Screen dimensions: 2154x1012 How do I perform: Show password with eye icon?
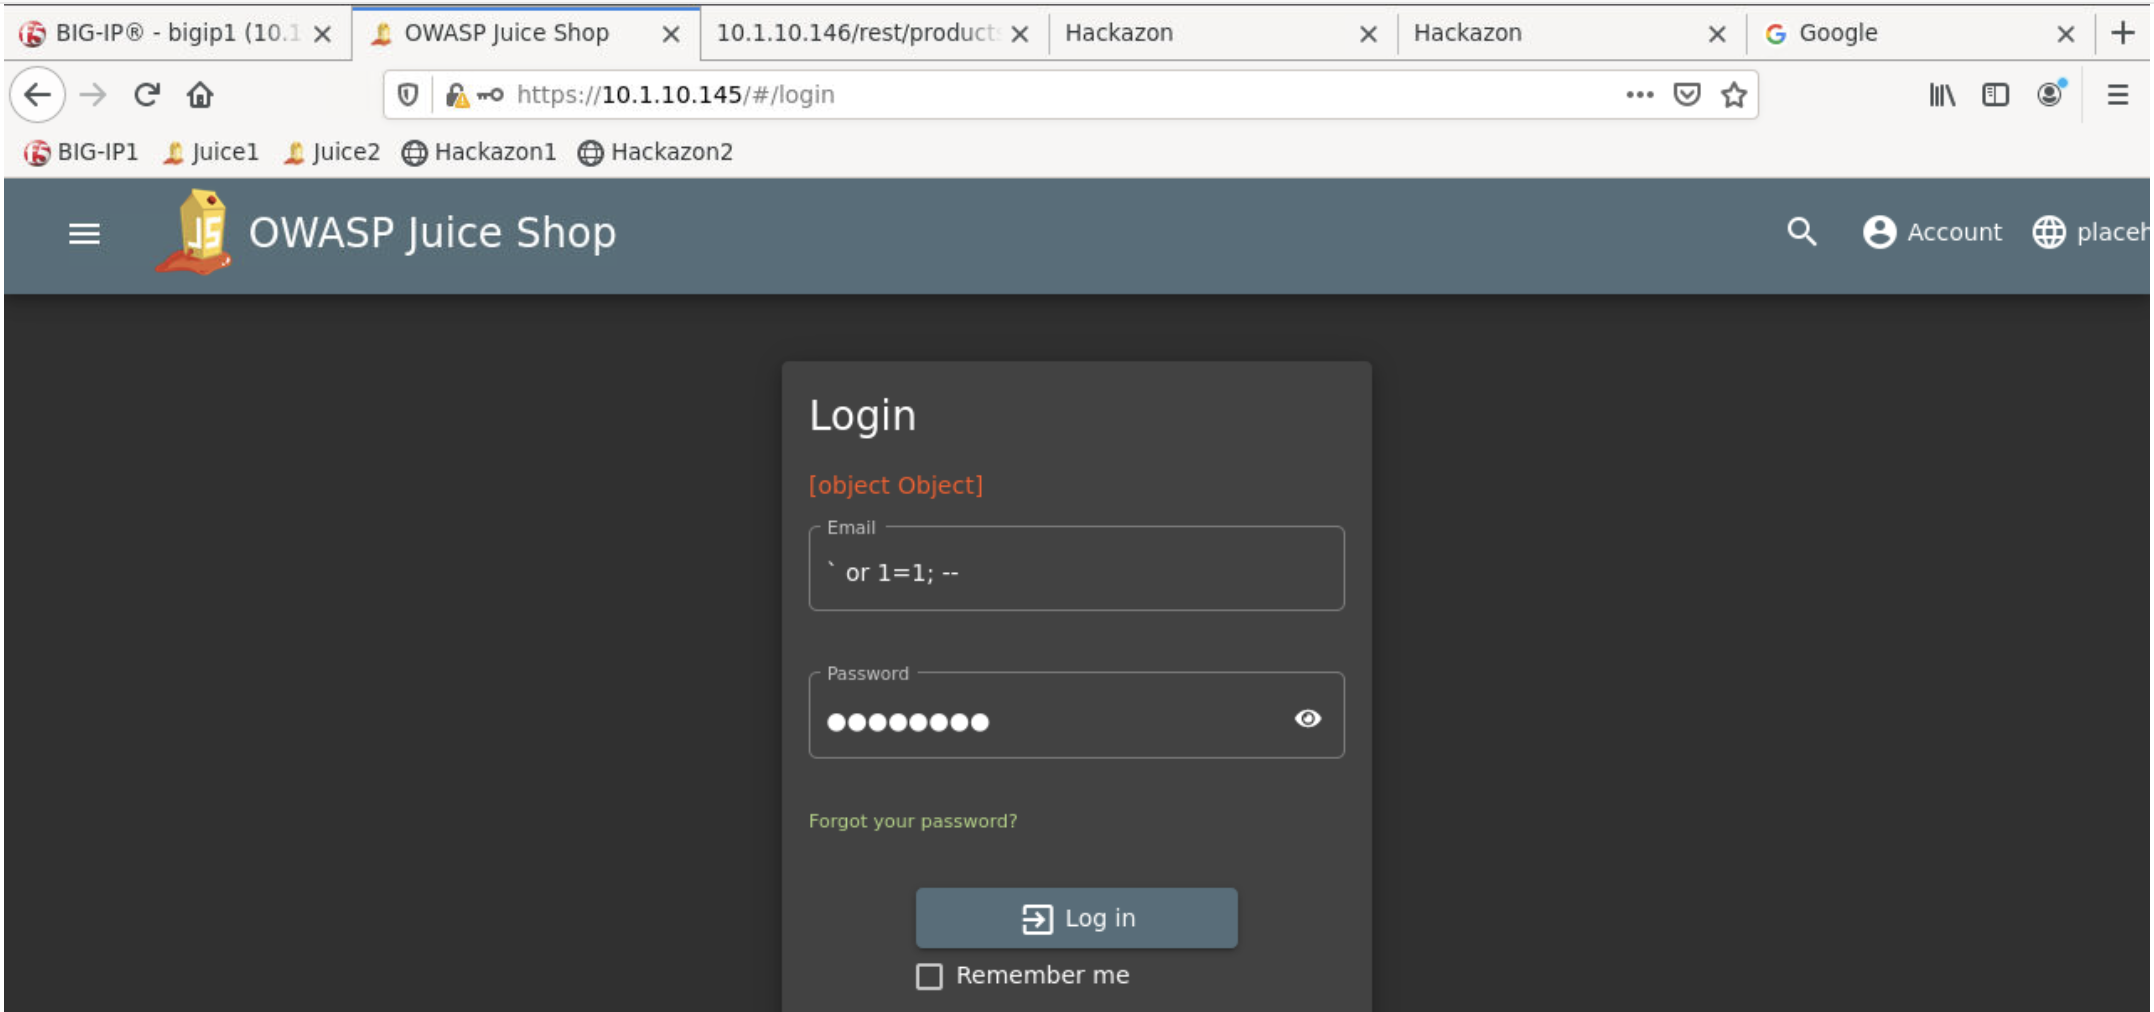[x=1308, y=718]
